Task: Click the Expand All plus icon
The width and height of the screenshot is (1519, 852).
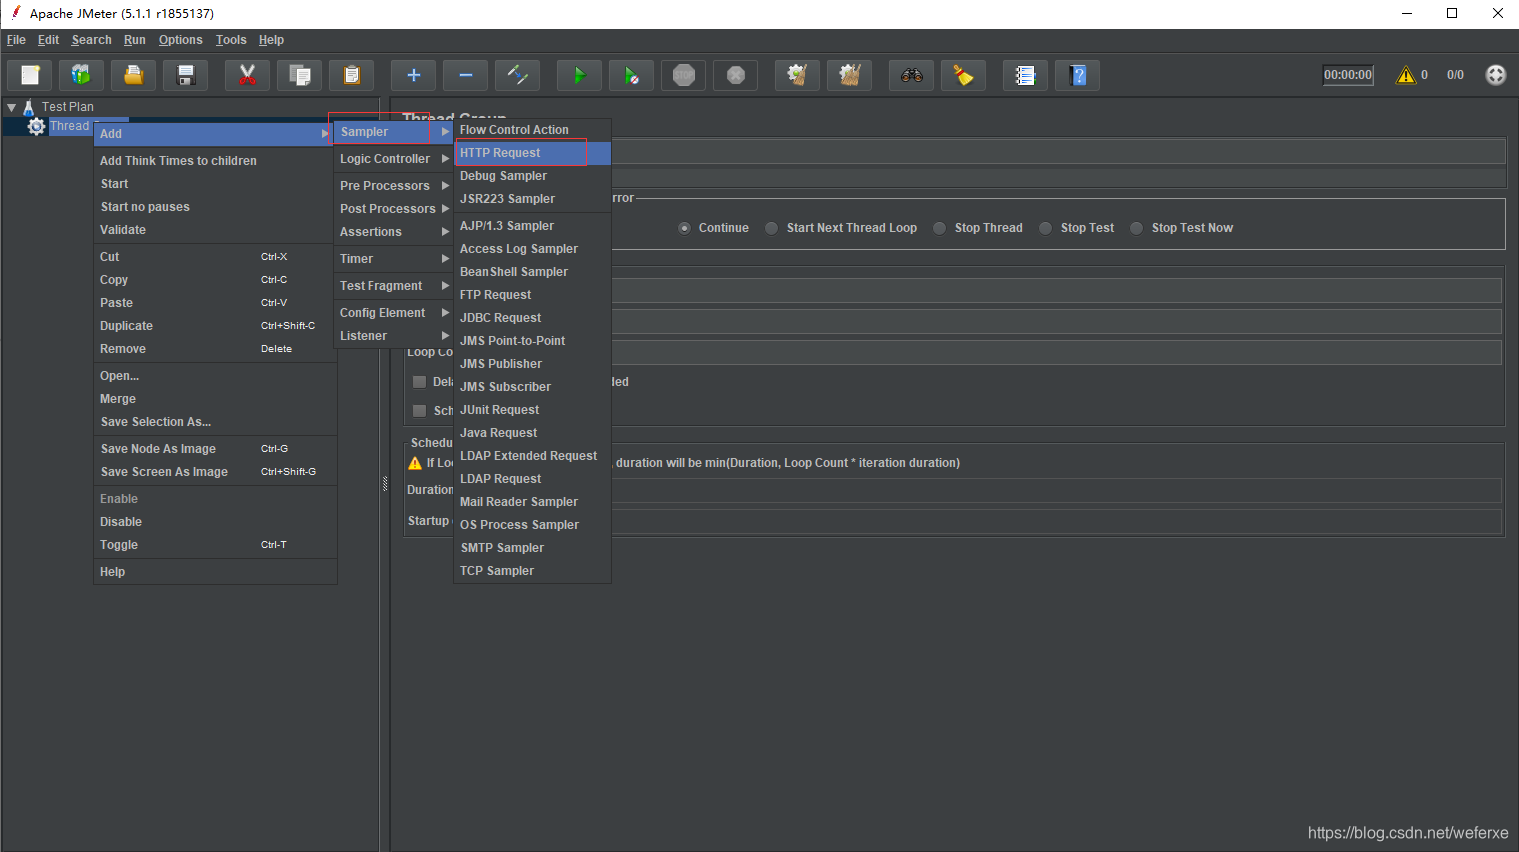Action: click(413, 75)
